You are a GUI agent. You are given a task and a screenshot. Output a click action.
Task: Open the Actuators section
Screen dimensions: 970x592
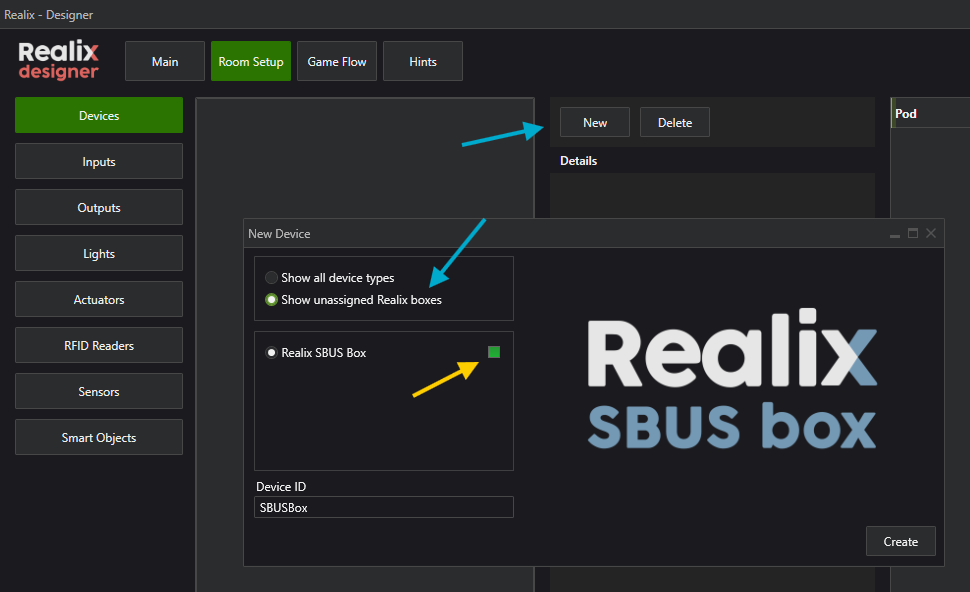[x=99, y=299]
